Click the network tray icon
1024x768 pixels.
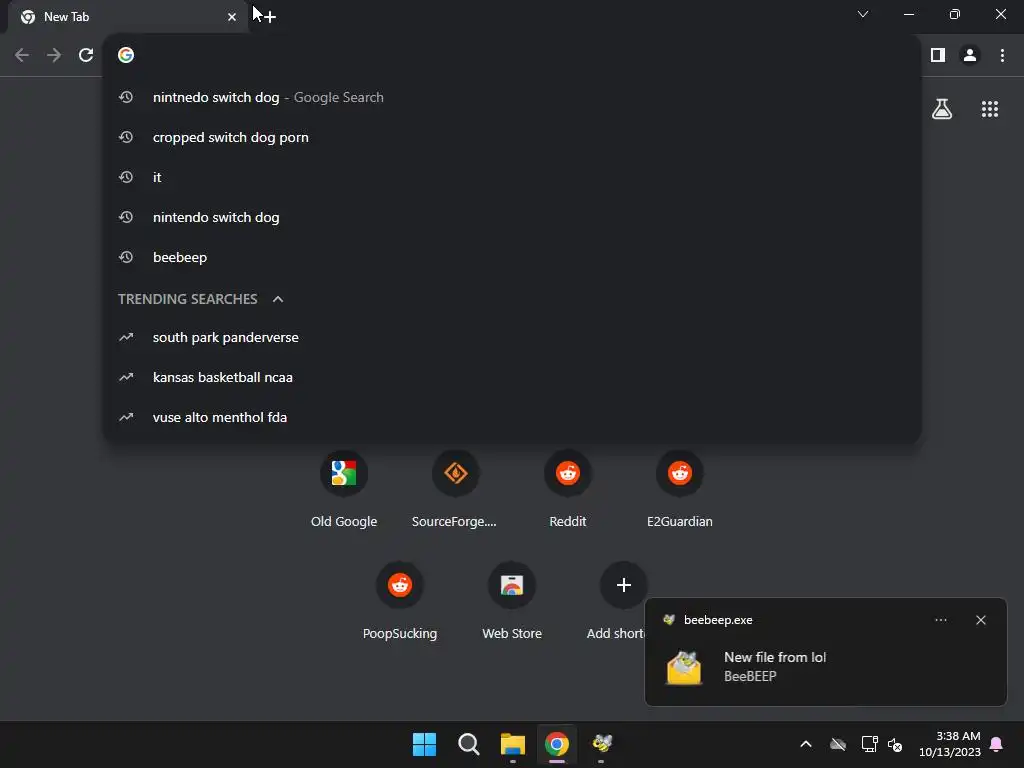[x=869, y=744]
